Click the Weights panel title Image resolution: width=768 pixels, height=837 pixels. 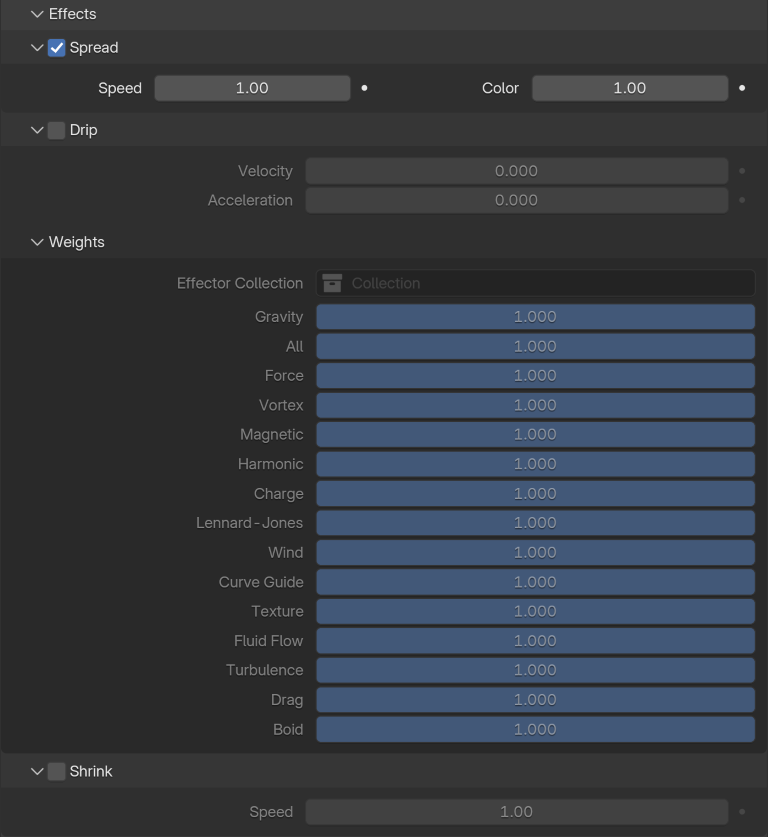(x=77, y=242)
